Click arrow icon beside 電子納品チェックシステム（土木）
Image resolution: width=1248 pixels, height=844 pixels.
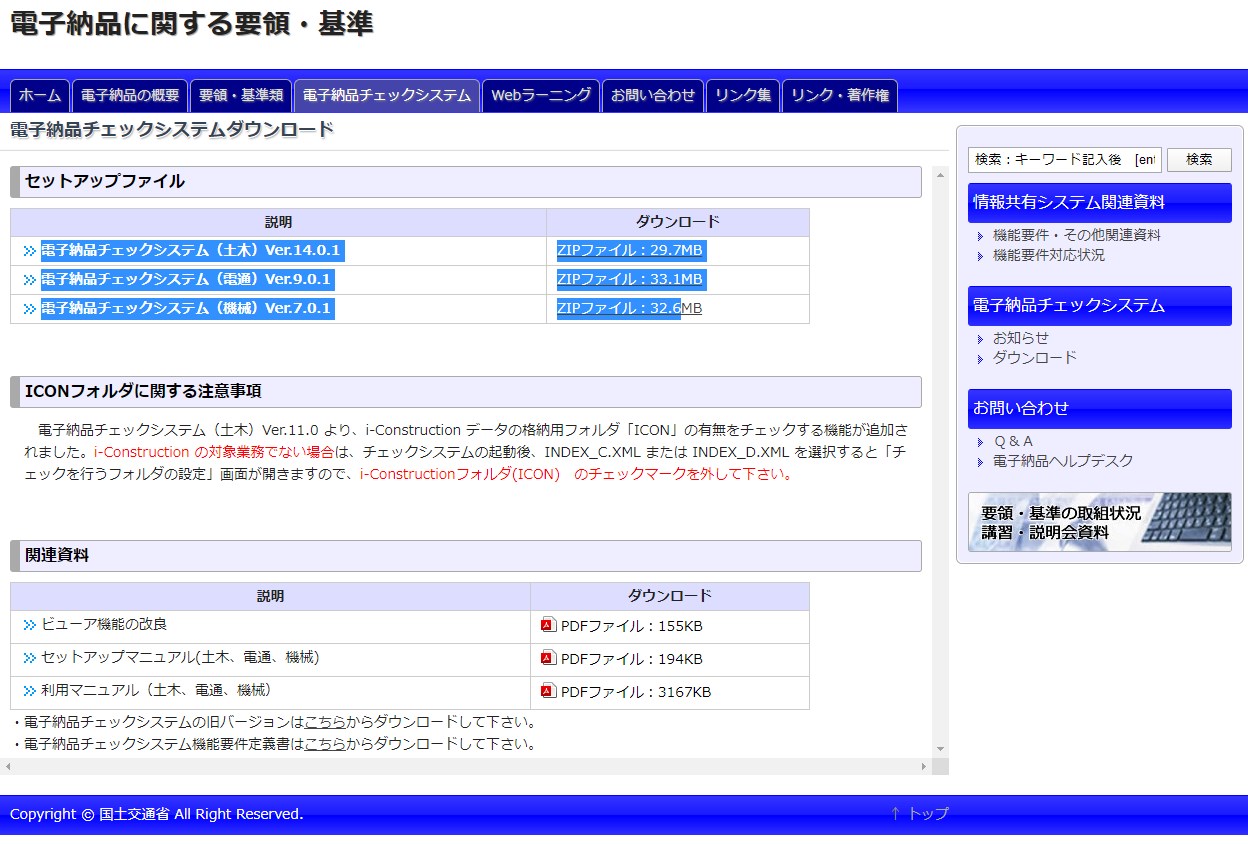point(29,251)
